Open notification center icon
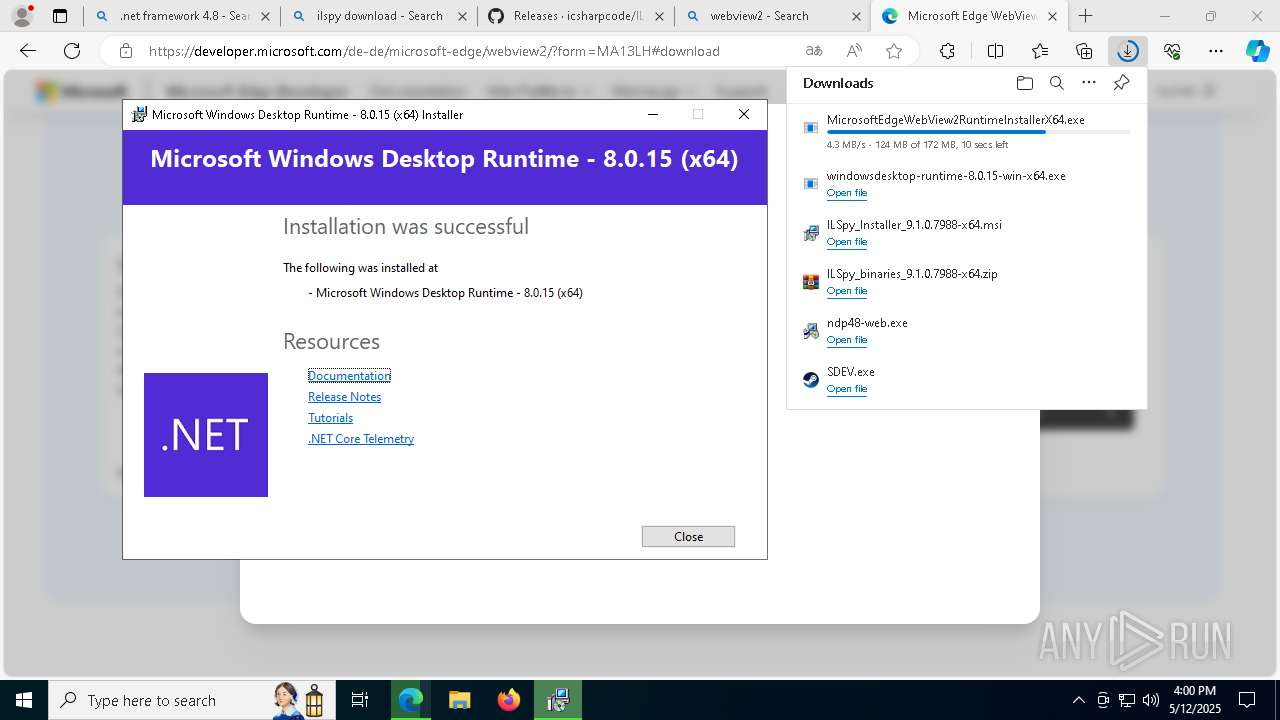This screenshot has width=1280, height=720. 1247,700
